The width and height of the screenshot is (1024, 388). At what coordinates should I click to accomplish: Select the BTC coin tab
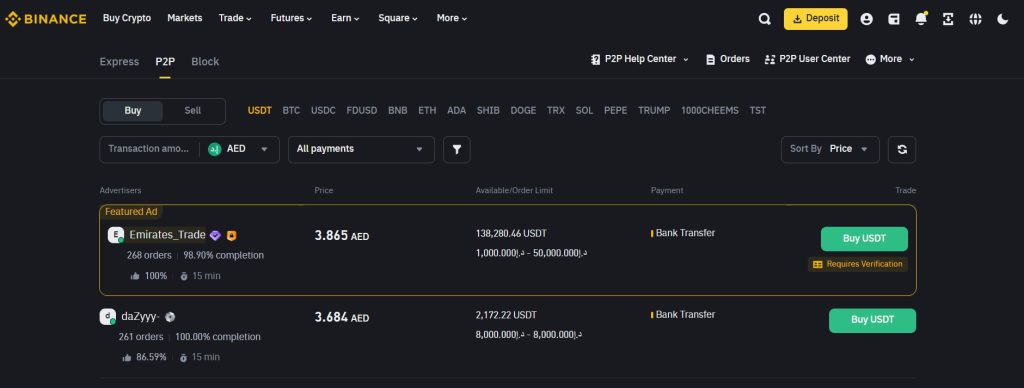291,111
